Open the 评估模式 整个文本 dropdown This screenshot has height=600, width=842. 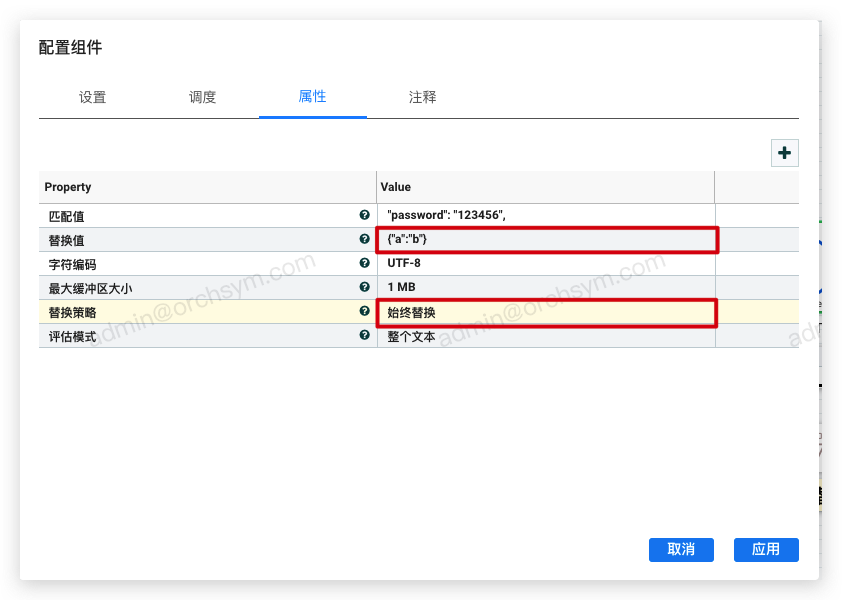tap(545, 336)
